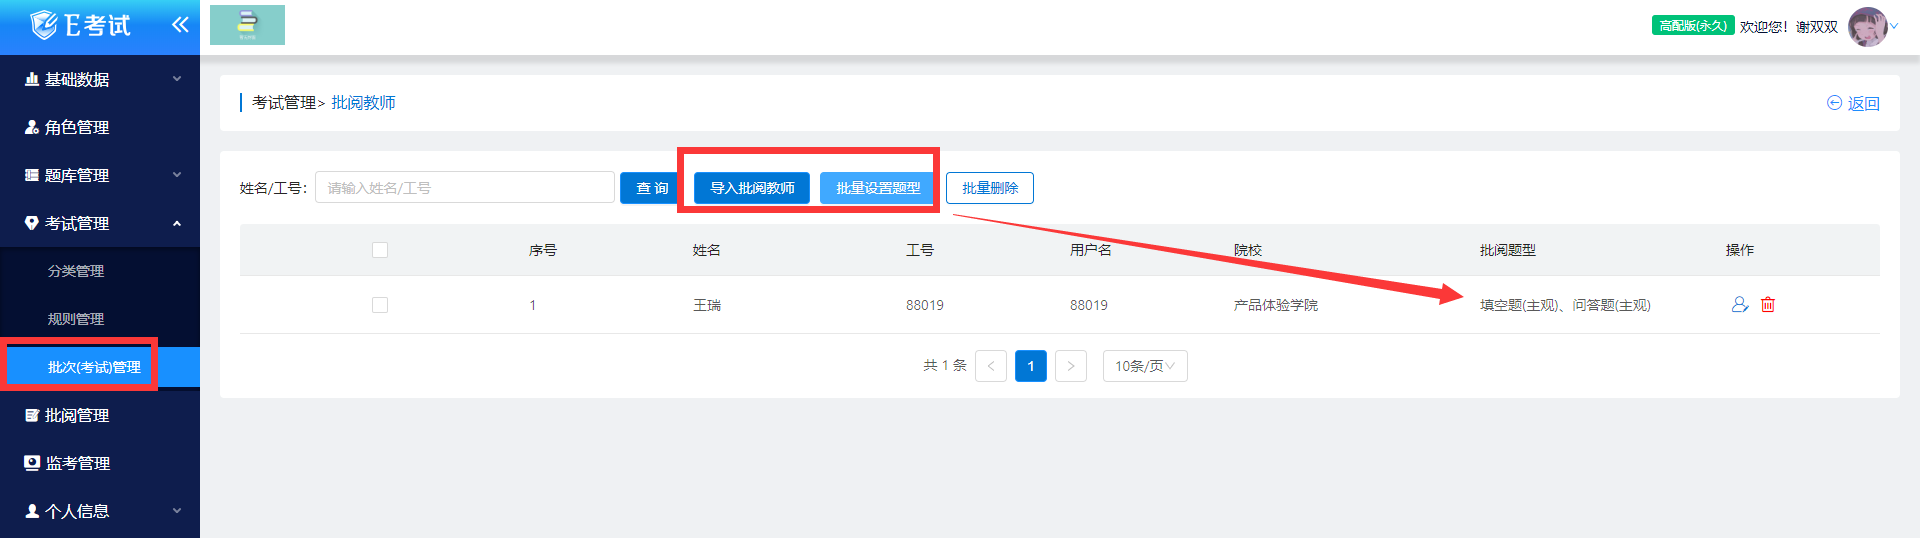
Task: Collapse the sidebar with double-chevron icon
Action: [x=180, y=25]
